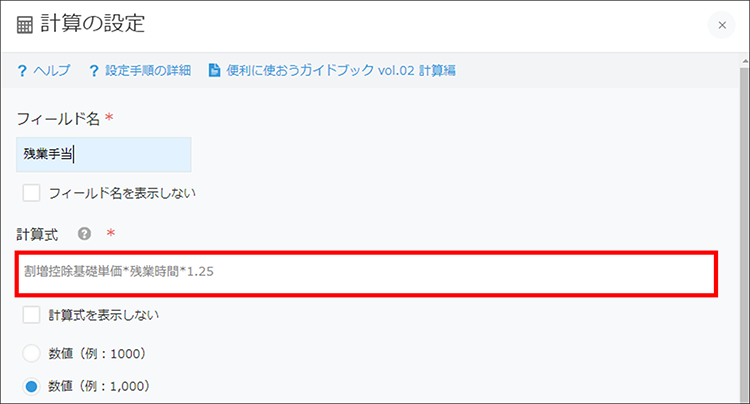
Task: Close the calculation settings dialog
Action: coord(722,25)
